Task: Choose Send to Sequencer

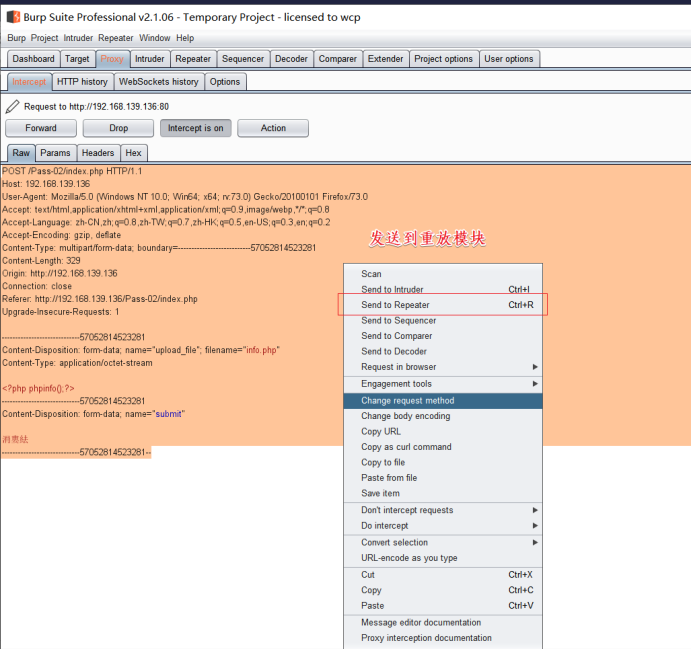Action: (x=443, y=321)
